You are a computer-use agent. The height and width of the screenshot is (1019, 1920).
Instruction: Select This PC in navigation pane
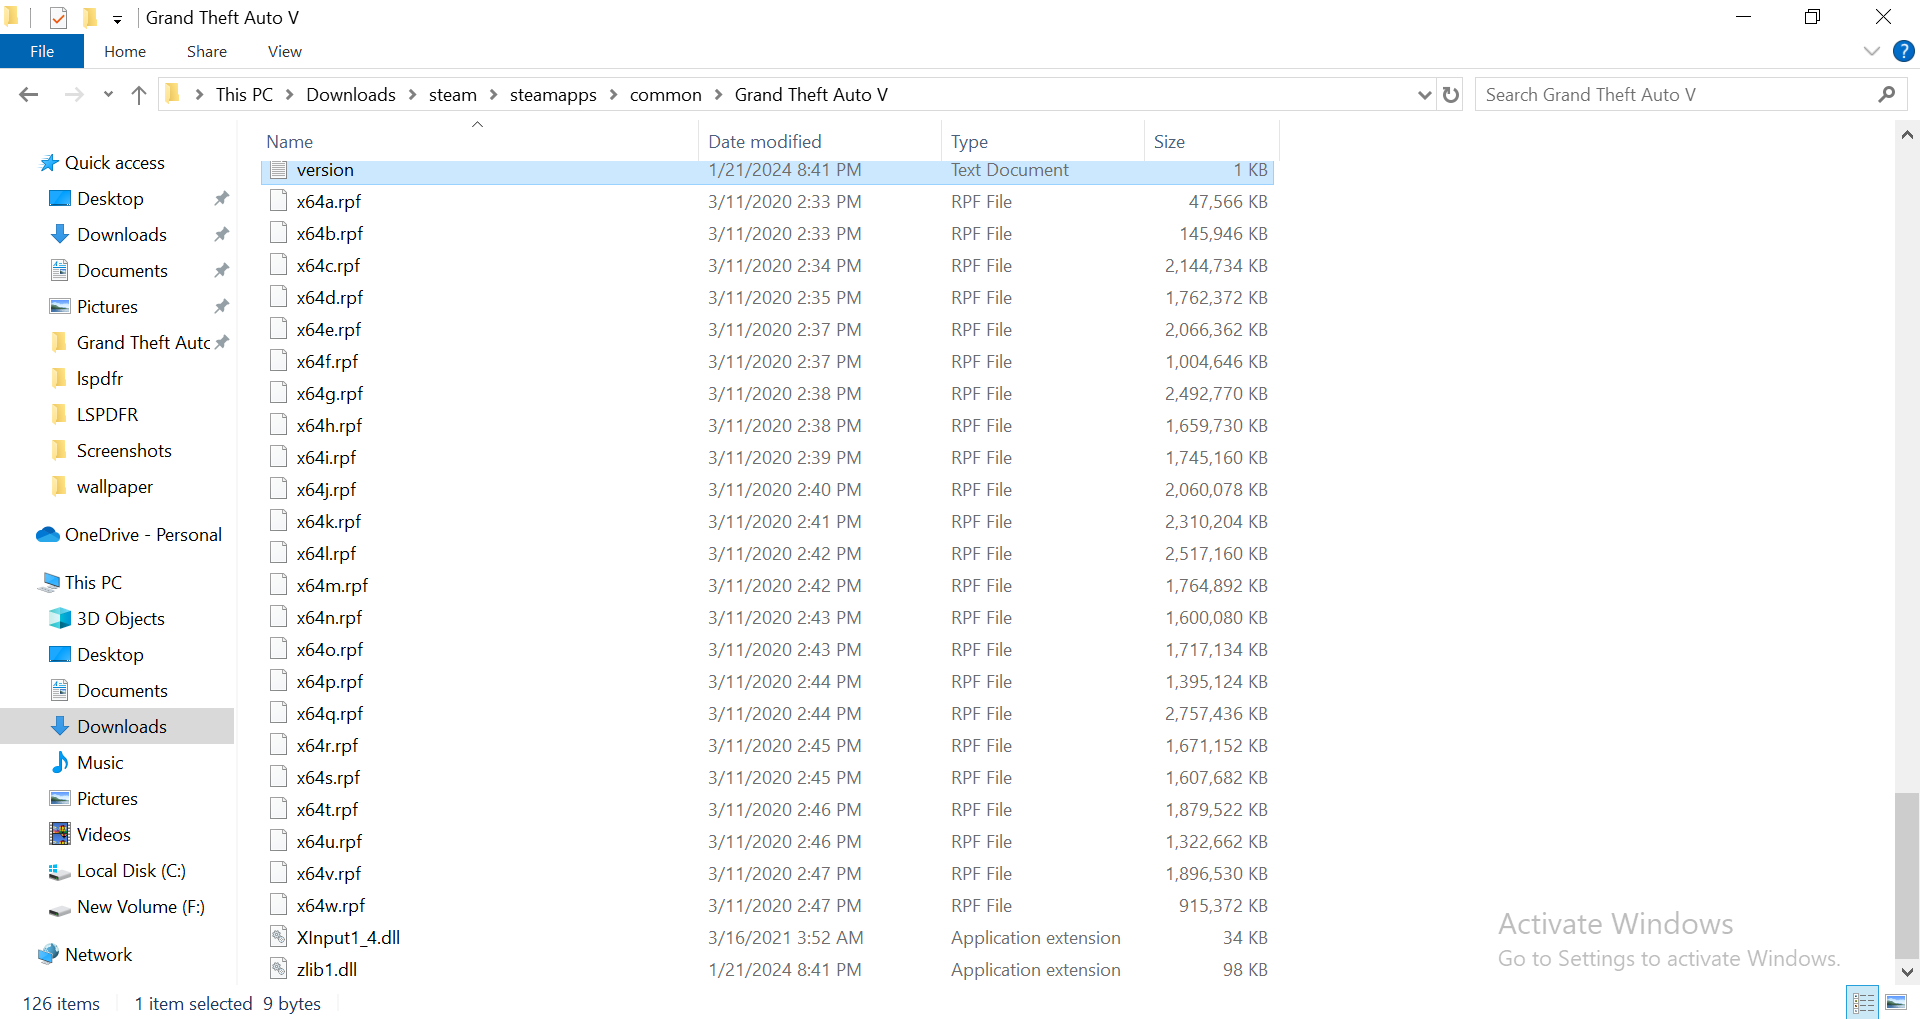coord(93,582)
